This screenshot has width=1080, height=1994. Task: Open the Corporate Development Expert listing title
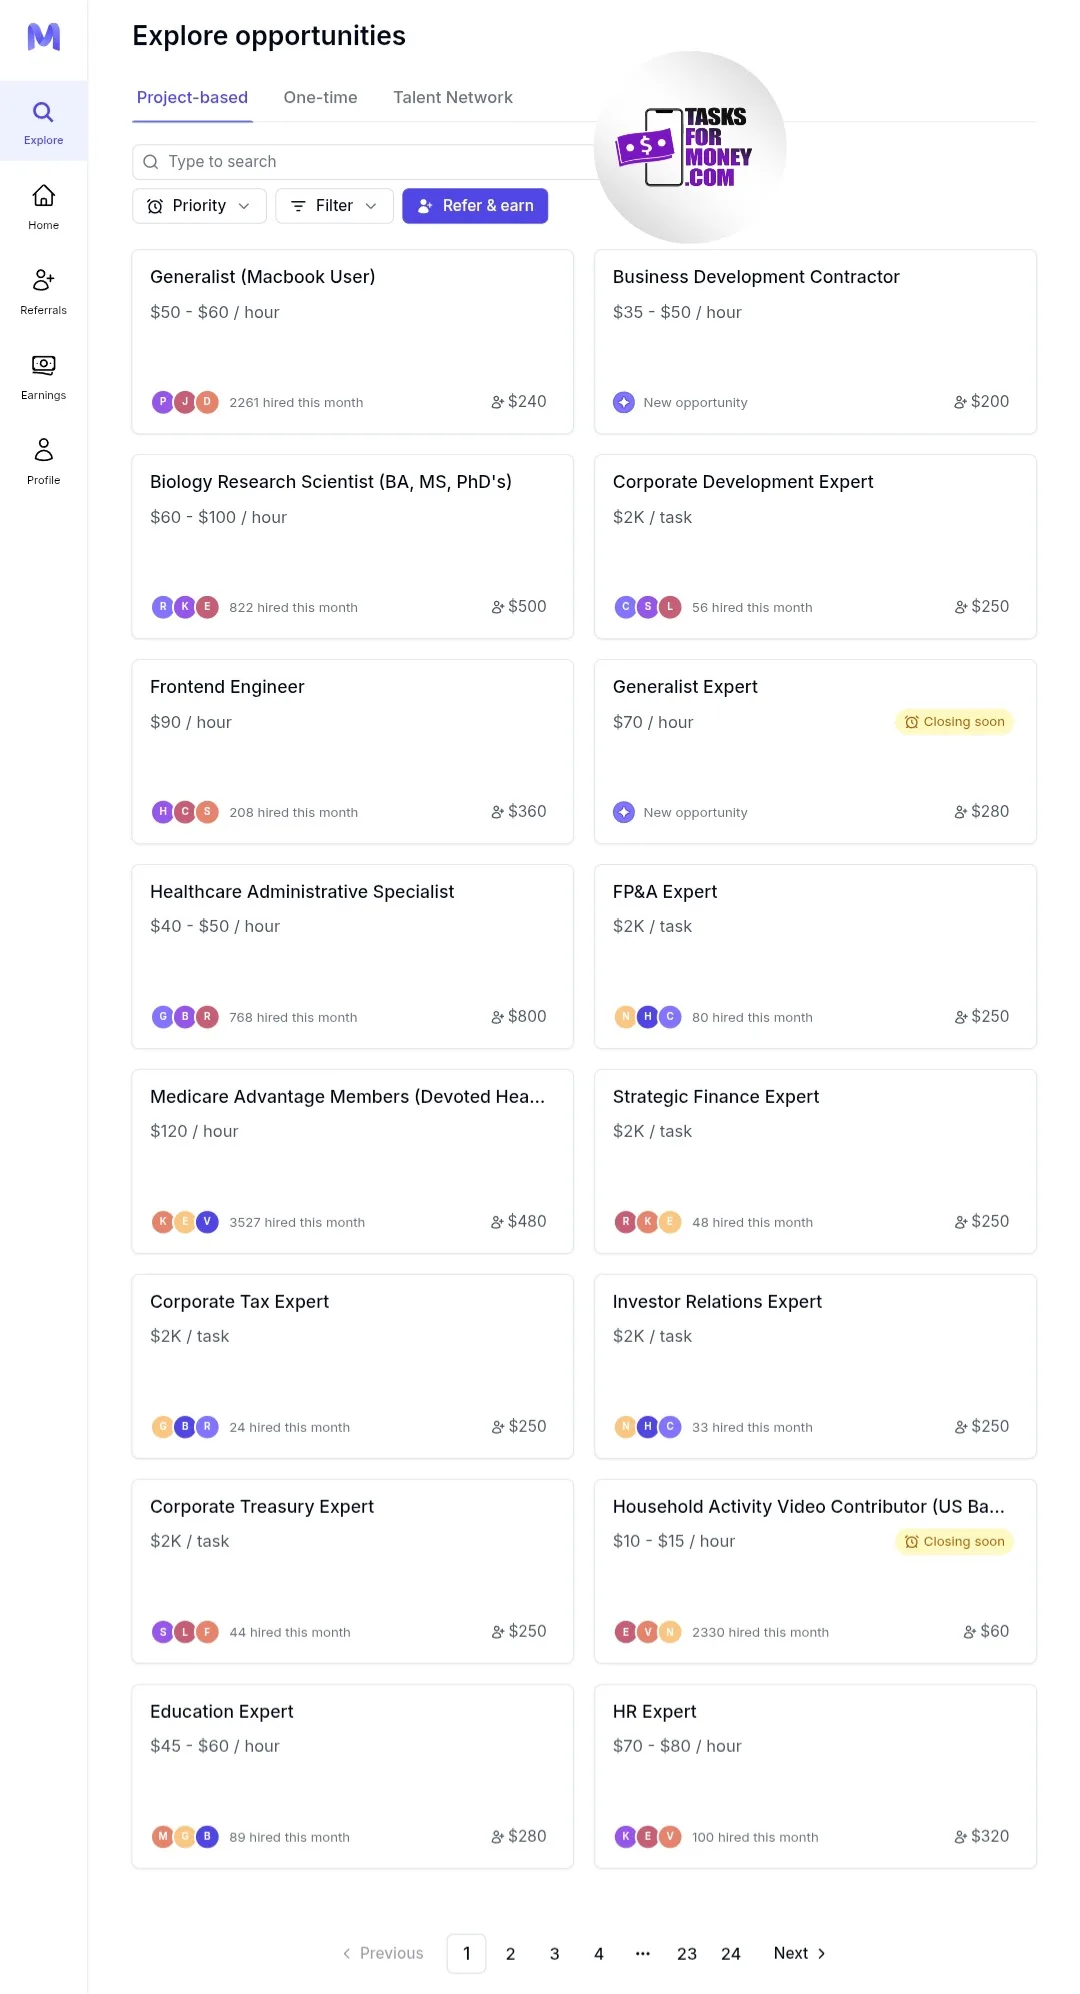click(x=743, y=482)
